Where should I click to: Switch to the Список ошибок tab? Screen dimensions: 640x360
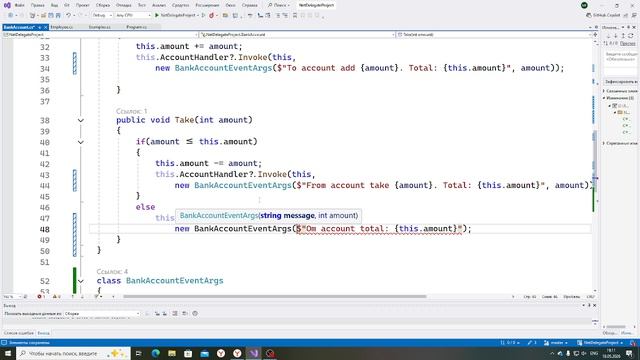tap(19, 333)
